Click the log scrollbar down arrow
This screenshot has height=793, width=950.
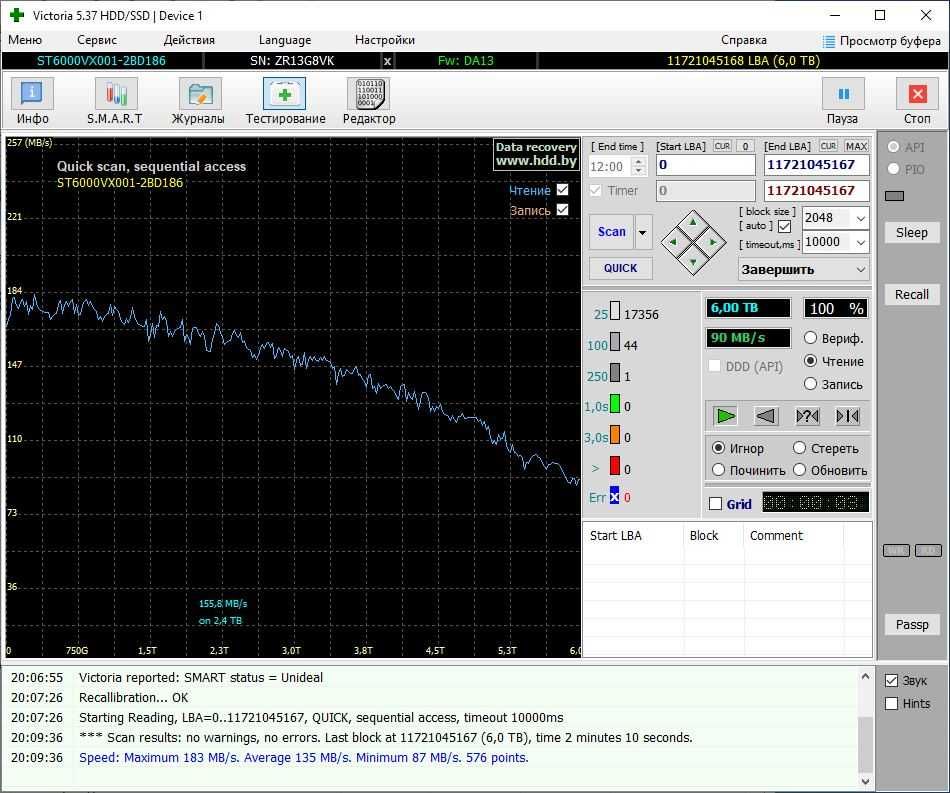tap(865, 781)
